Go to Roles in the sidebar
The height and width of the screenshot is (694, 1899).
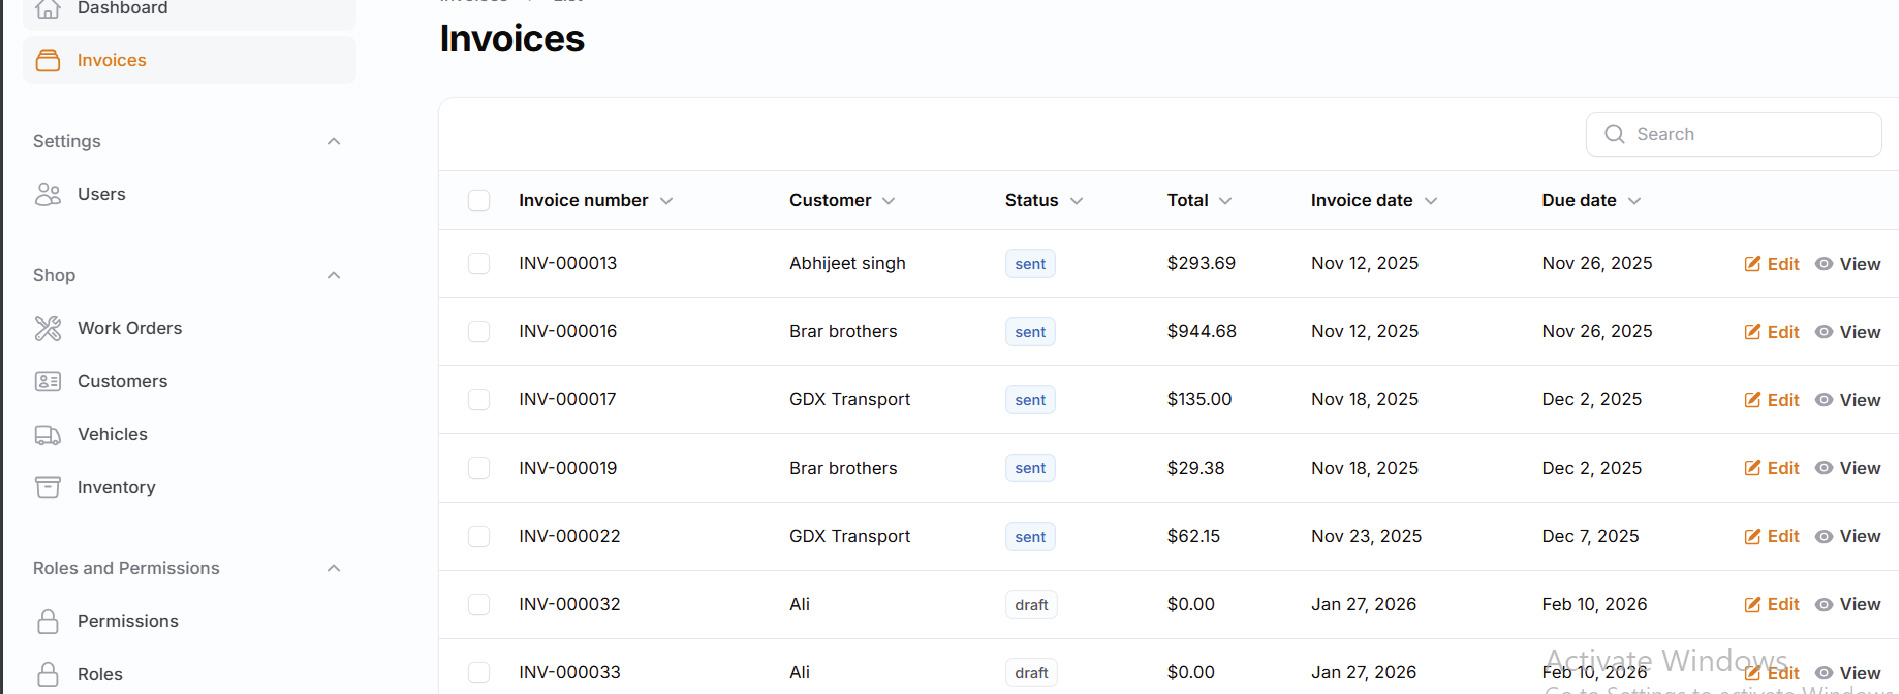pyautogui.click(x=100, y=674)
